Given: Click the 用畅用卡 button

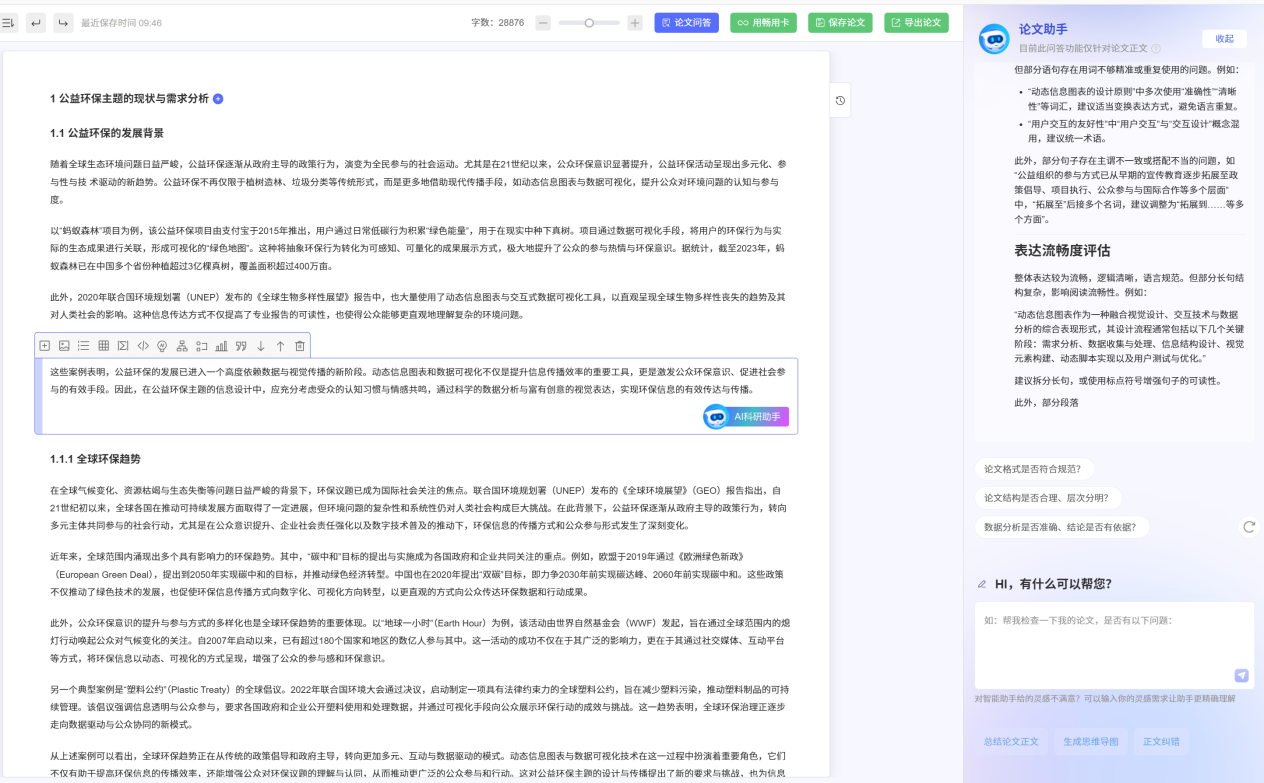Looking at the screenshot, I should click(762, 22).
